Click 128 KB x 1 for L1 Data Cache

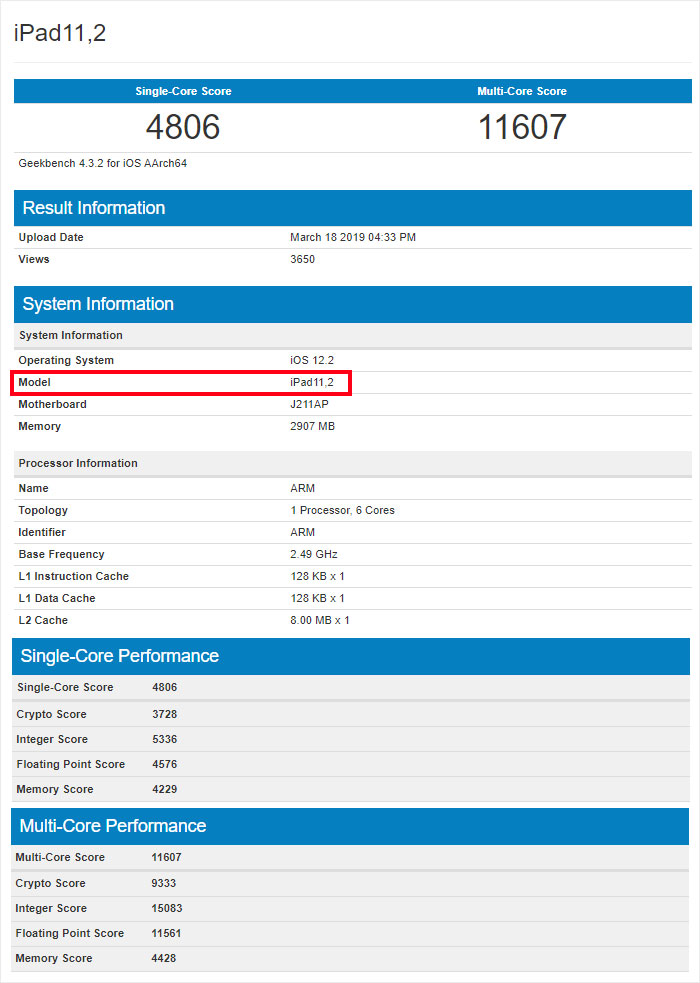tap(317, 598)
